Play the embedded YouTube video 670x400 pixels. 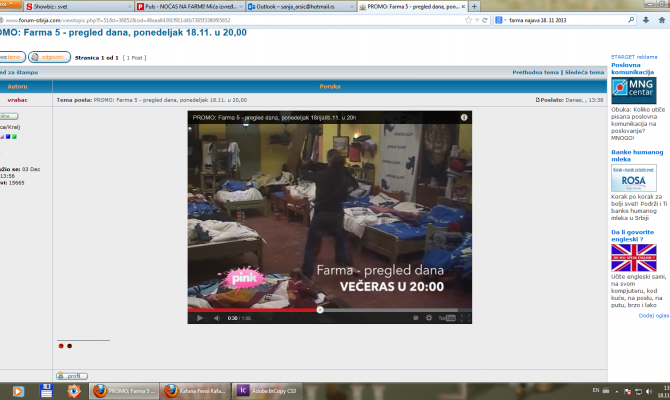click(x=200, y=317)
